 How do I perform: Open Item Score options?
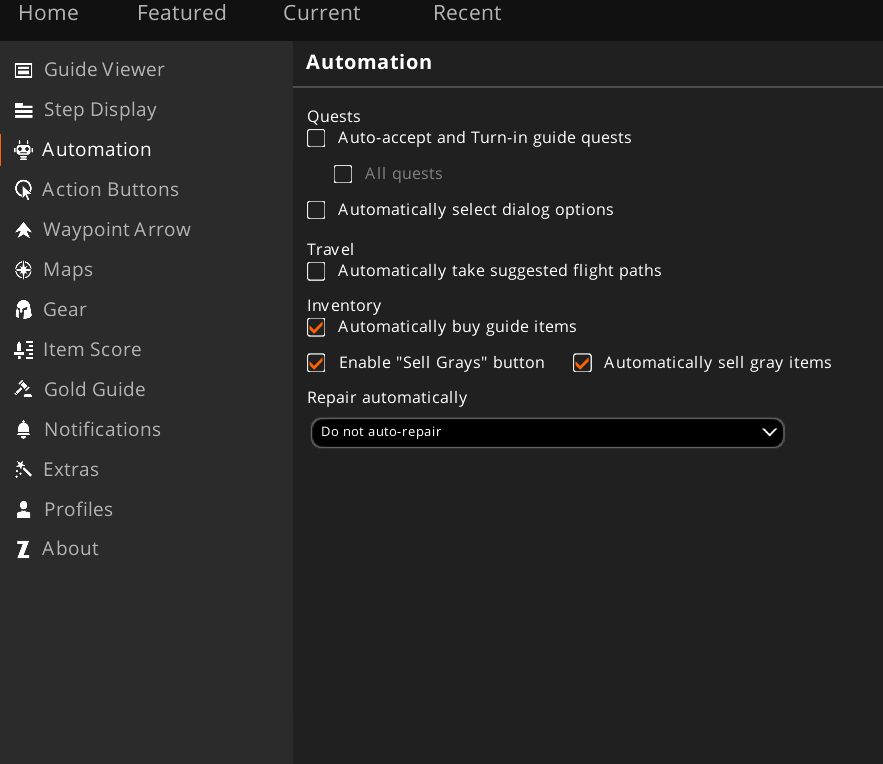tap(92, 350)
